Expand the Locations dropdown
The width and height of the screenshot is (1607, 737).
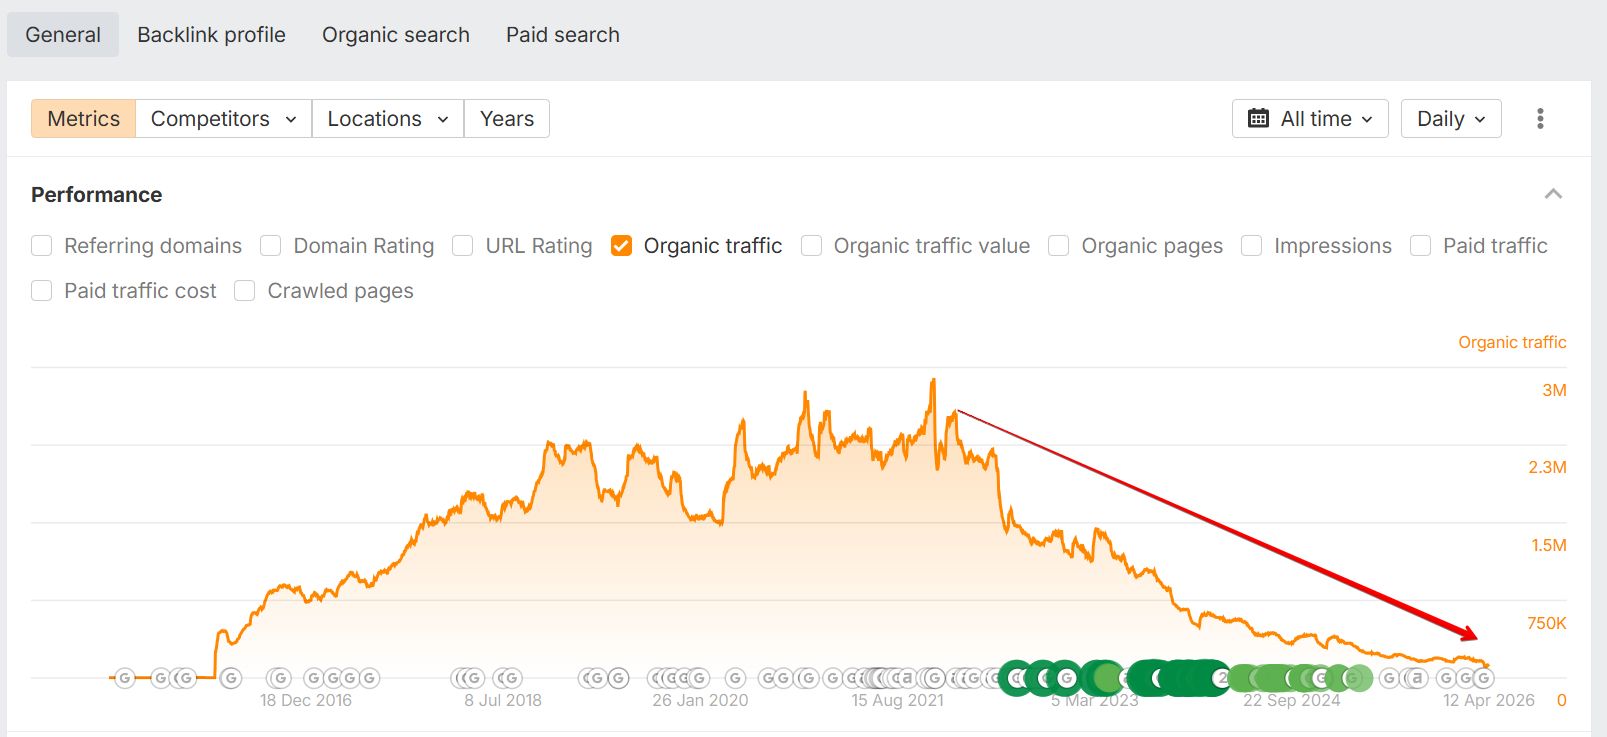(387, 118)
